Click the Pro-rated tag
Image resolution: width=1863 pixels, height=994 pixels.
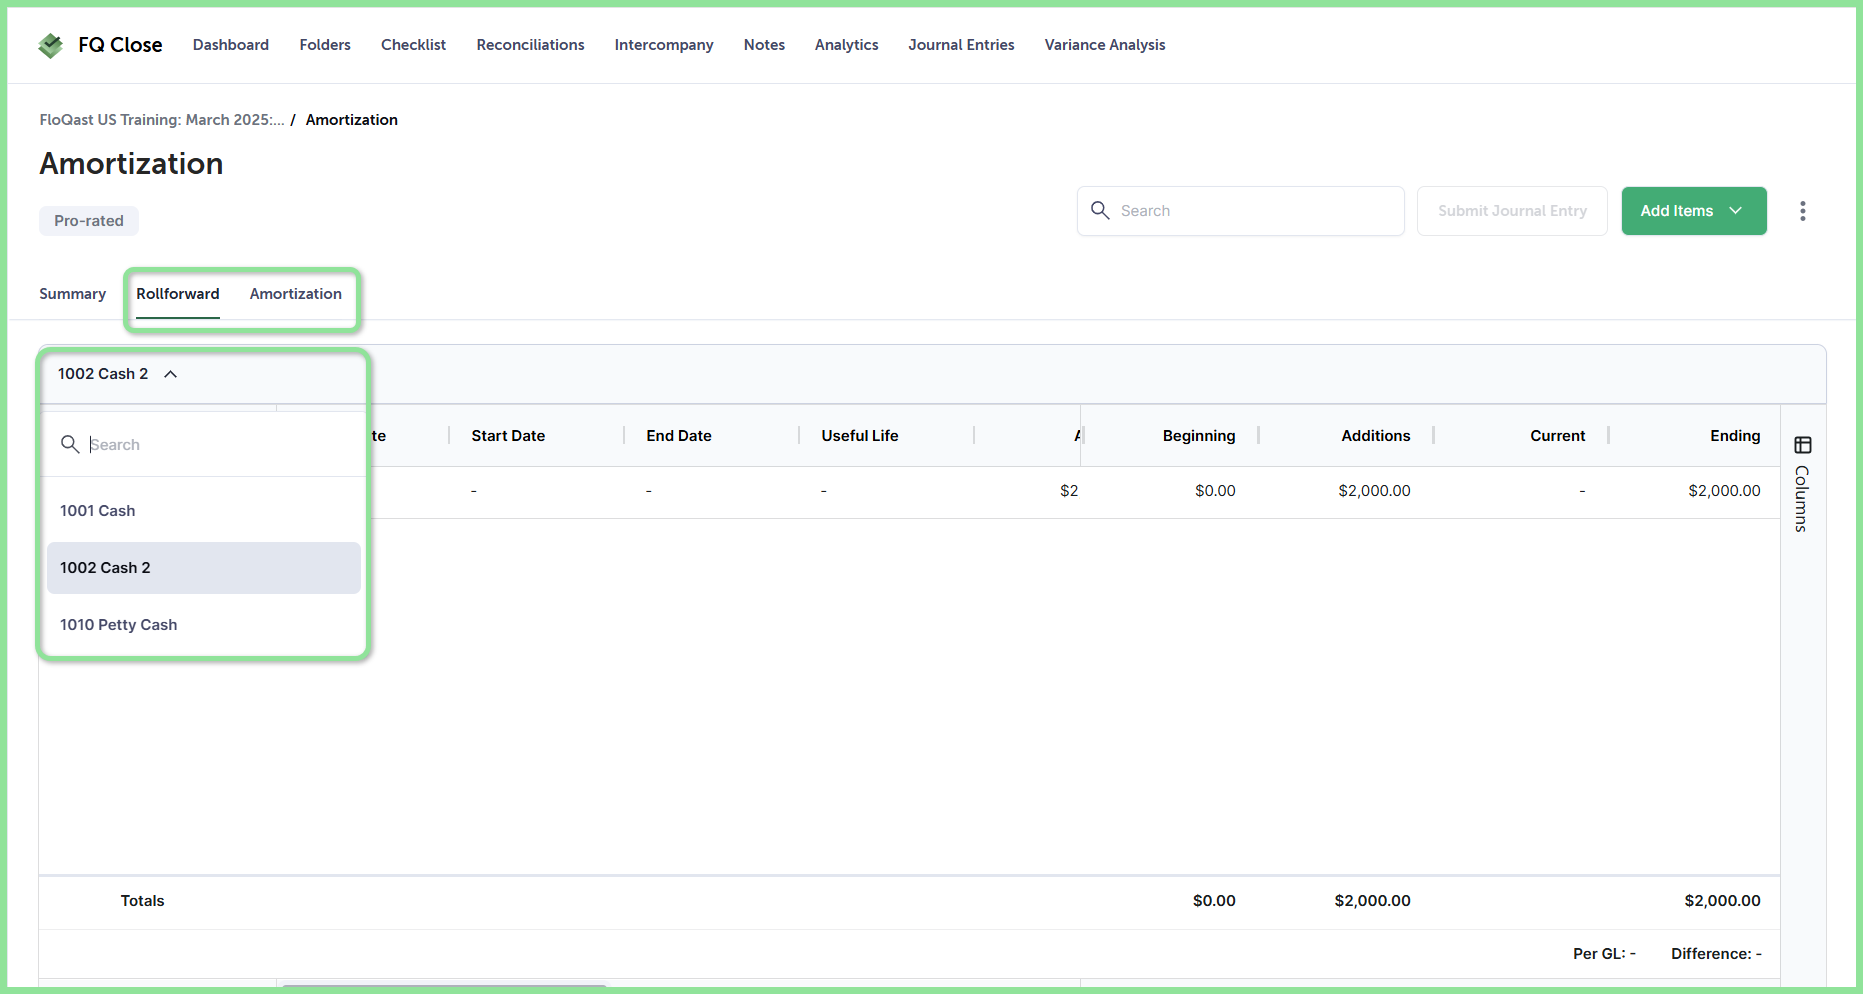pos(89,221)
